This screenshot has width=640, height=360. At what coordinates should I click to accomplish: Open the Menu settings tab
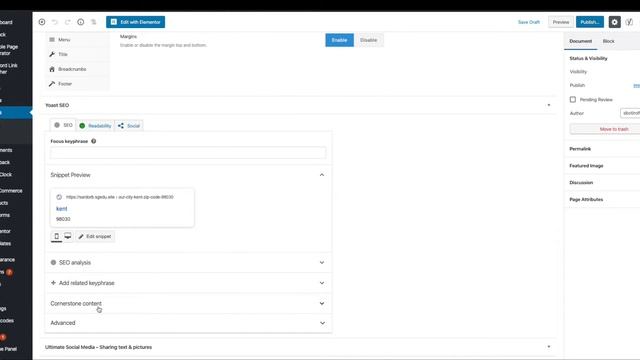(x=77, y=40)
